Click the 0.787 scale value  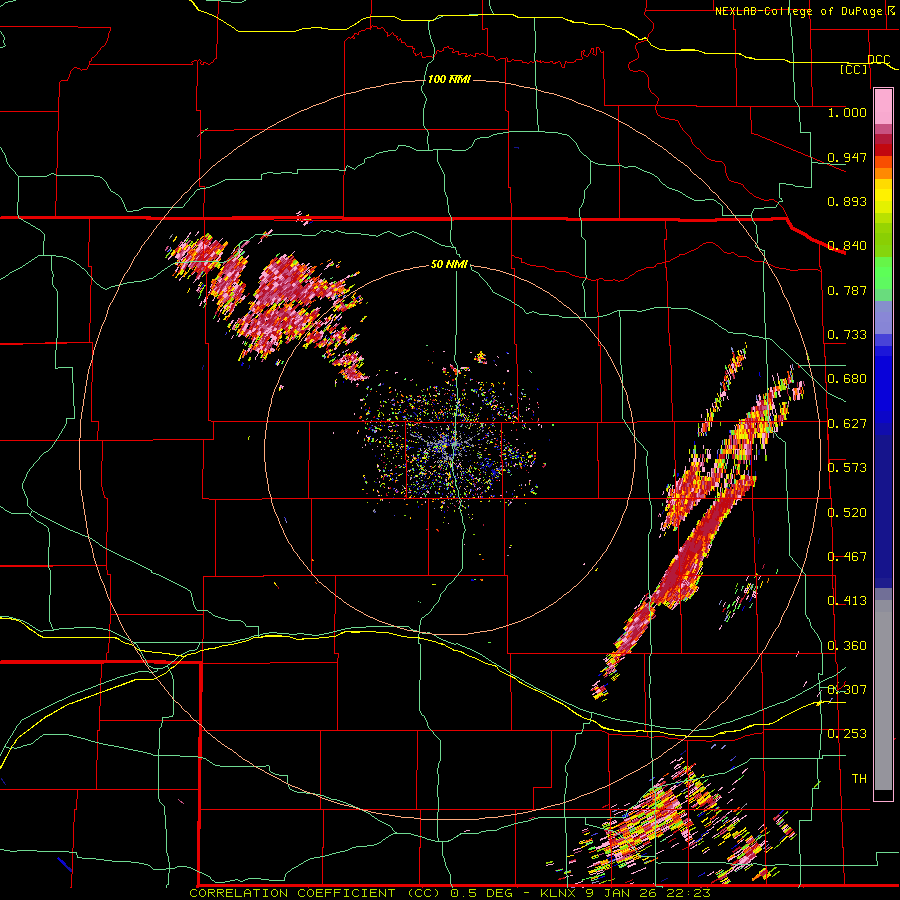tap(847, 290)
